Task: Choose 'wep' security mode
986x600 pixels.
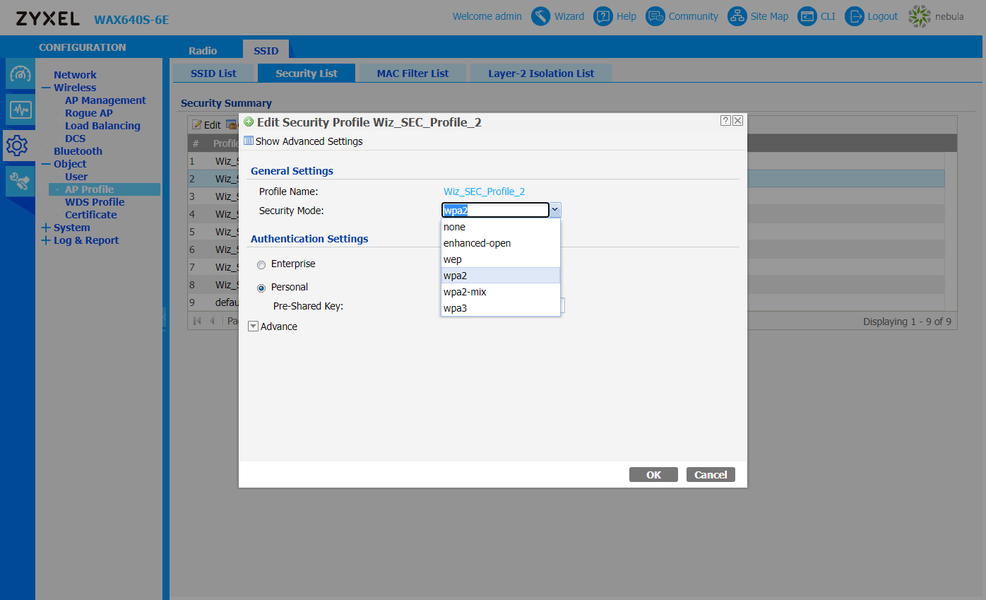Action: tap(501, 260)
